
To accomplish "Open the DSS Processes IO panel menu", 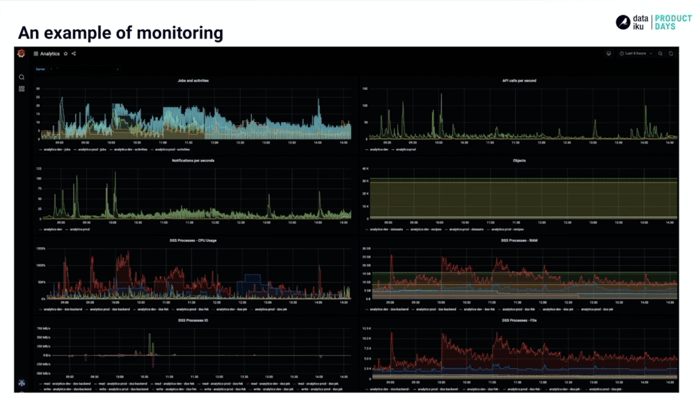I will 193,320.
